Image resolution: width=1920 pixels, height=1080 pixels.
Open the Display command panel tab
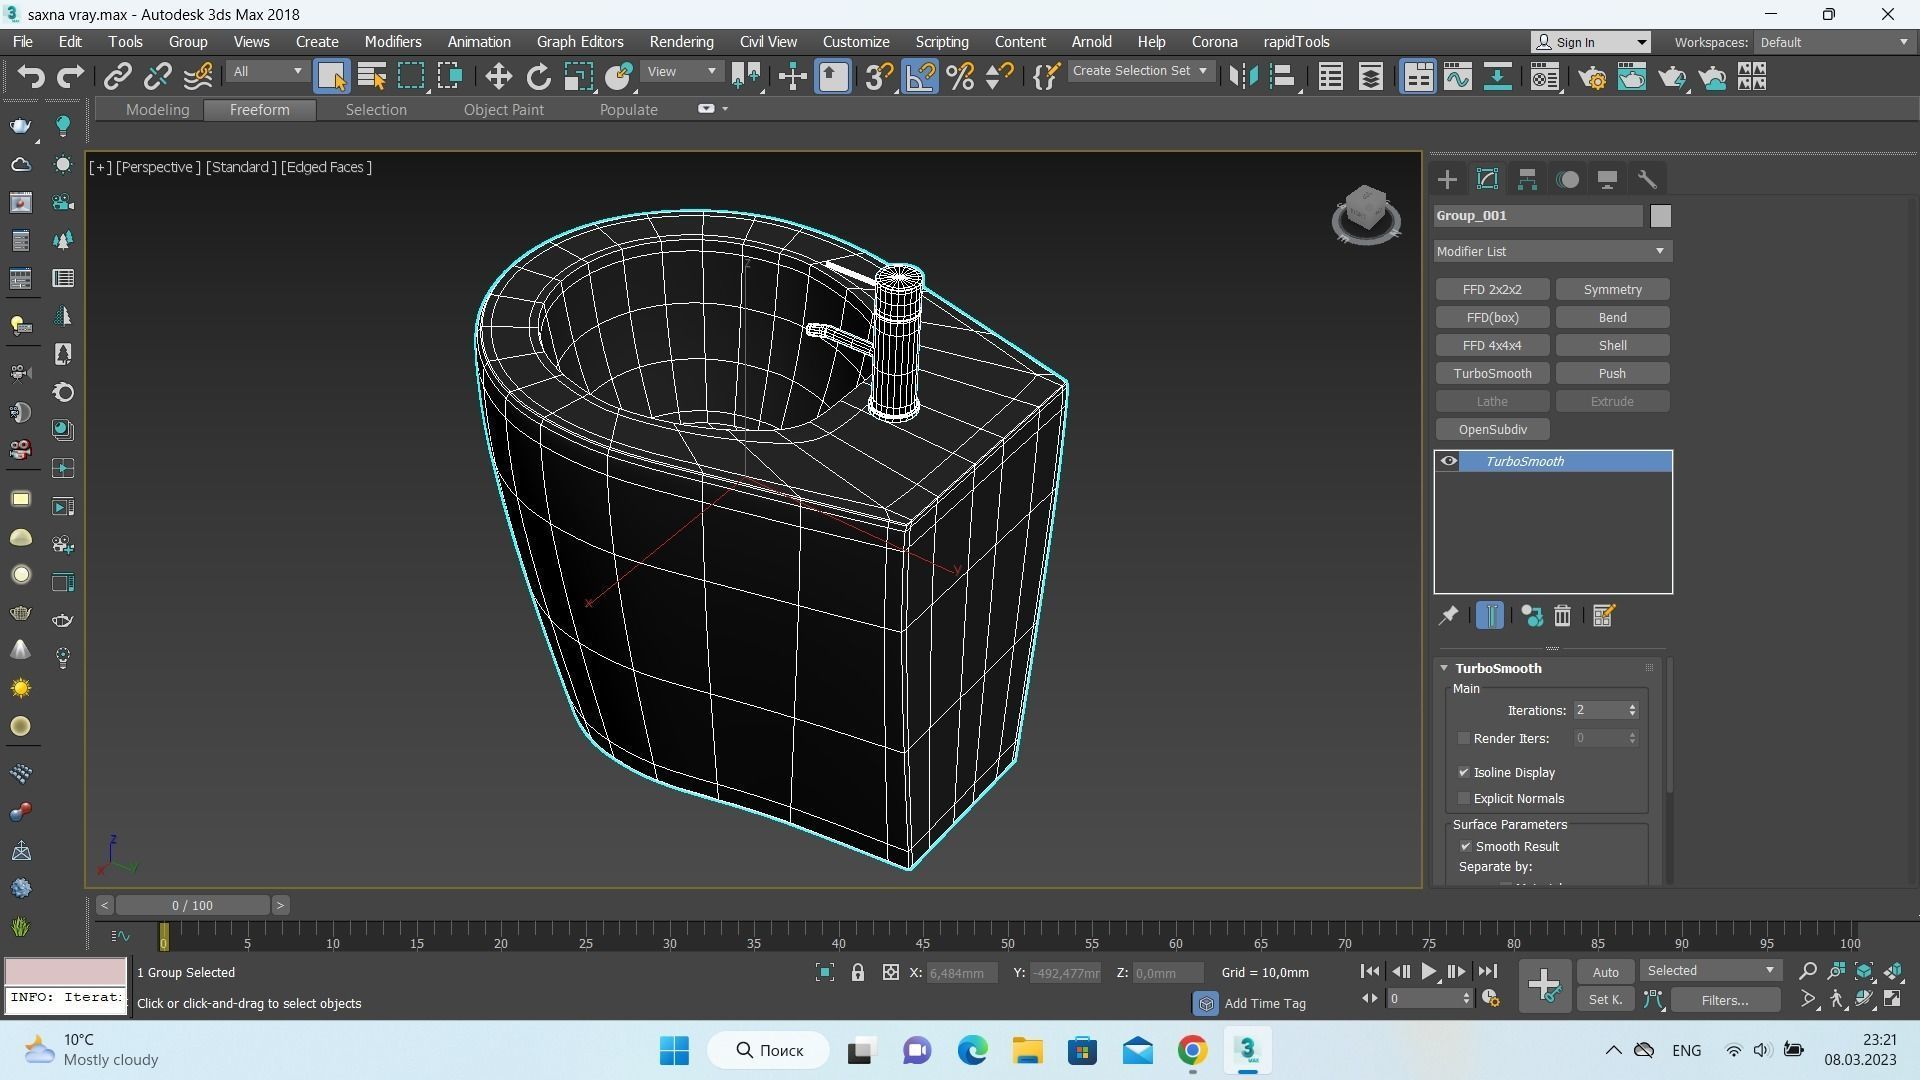click(x=1607, y=180)
